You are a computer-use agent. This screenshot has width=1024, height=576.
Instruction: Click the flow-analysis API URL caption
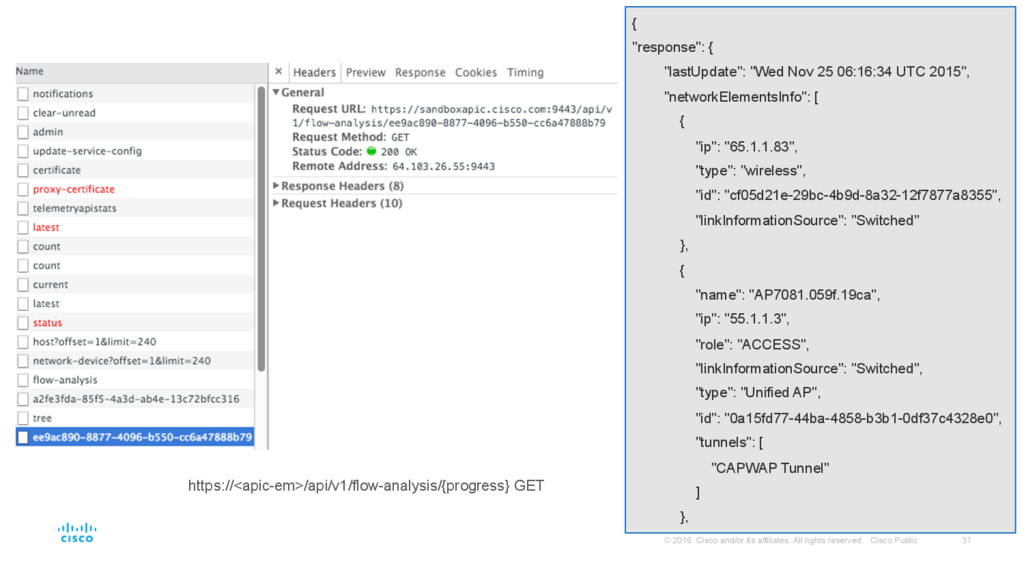coord(366,485)
